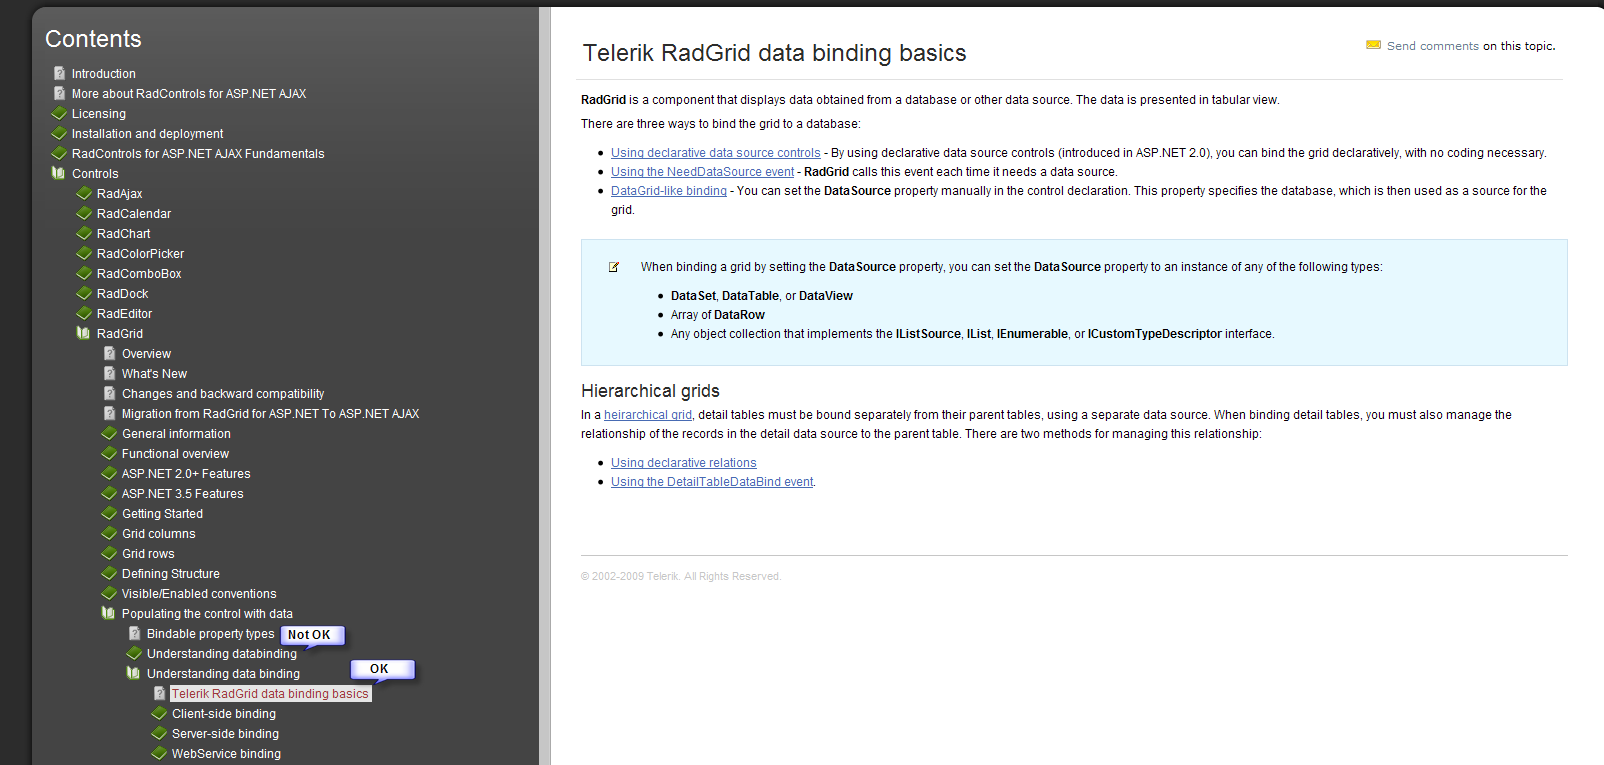The image size is (1604, 765).
Task: Expand Server-side binding via its book icon
Action: [159, 733]
